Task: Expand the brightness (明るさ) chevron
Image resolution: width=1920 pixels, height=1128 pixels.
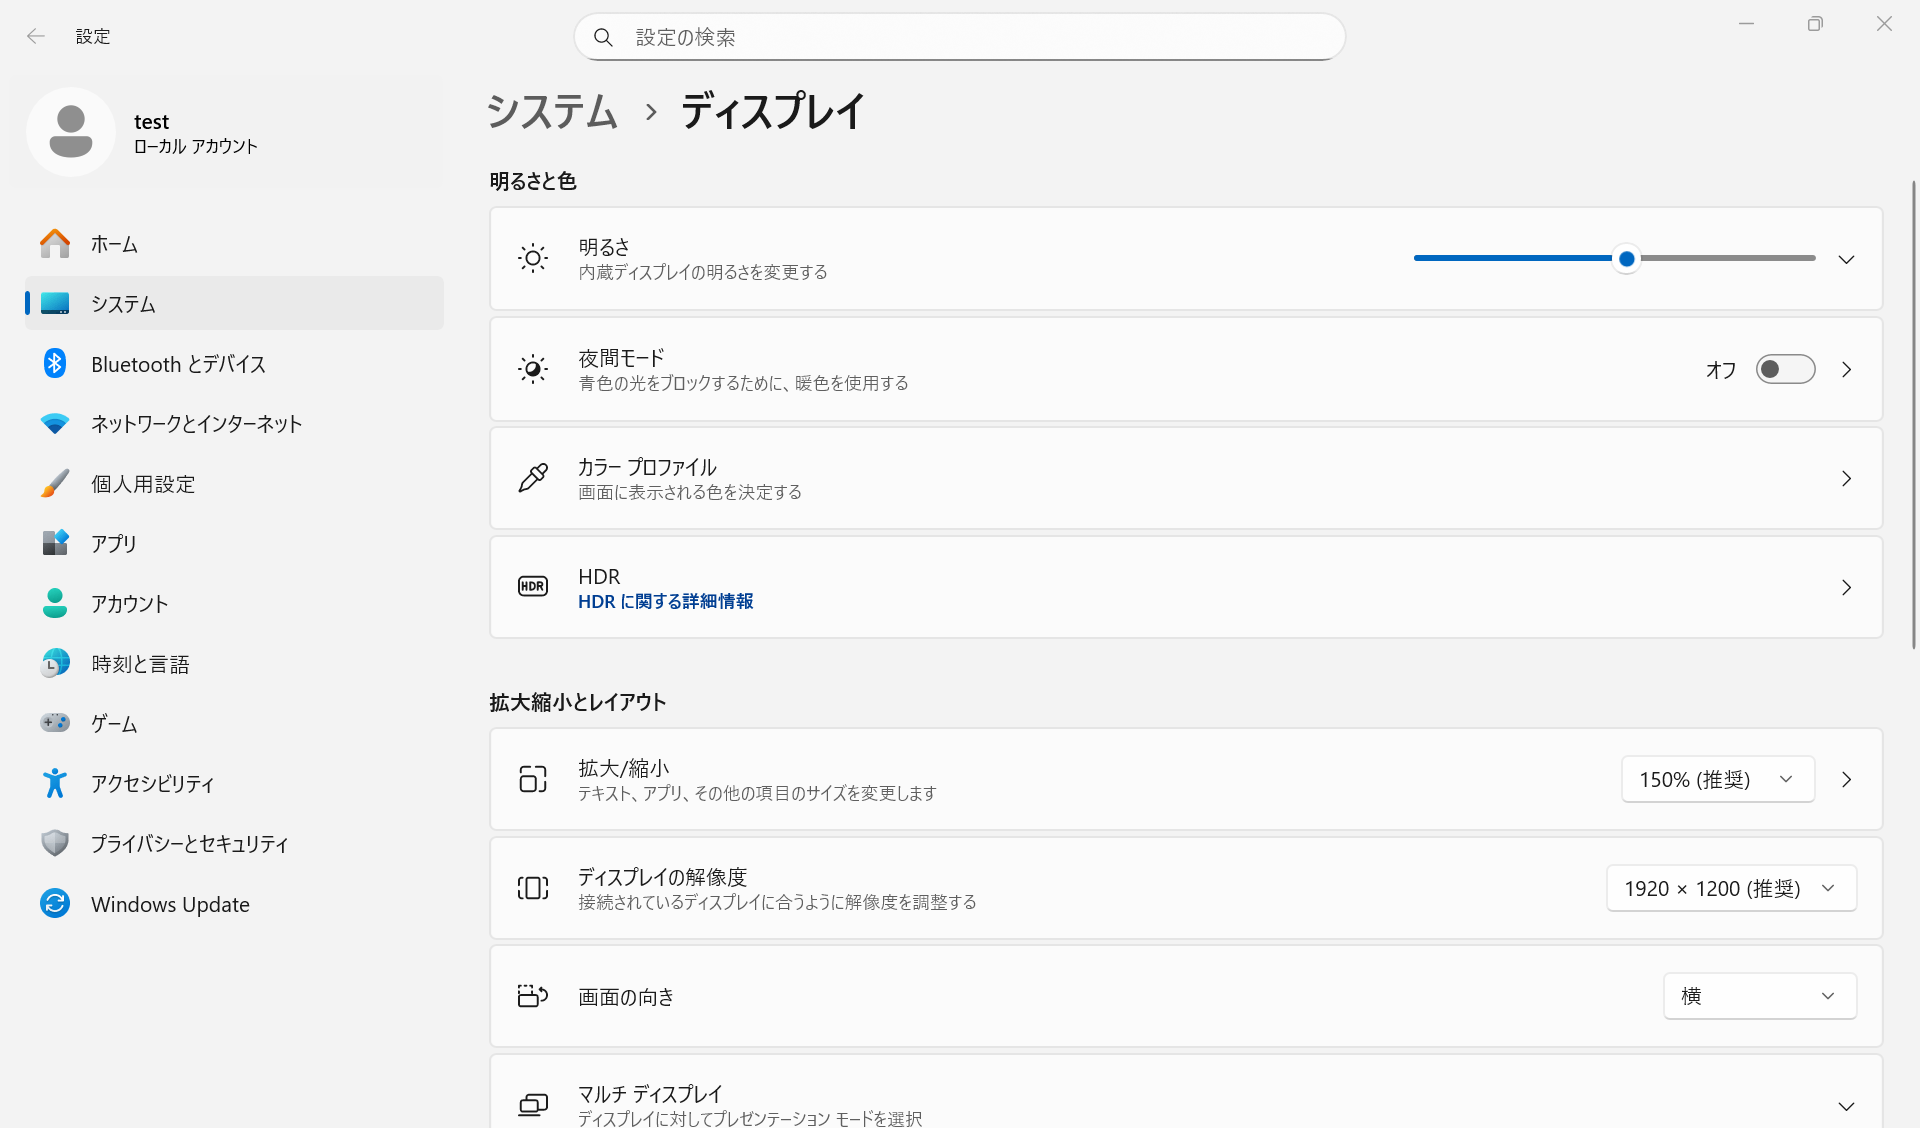Action: click(1846, 259)
